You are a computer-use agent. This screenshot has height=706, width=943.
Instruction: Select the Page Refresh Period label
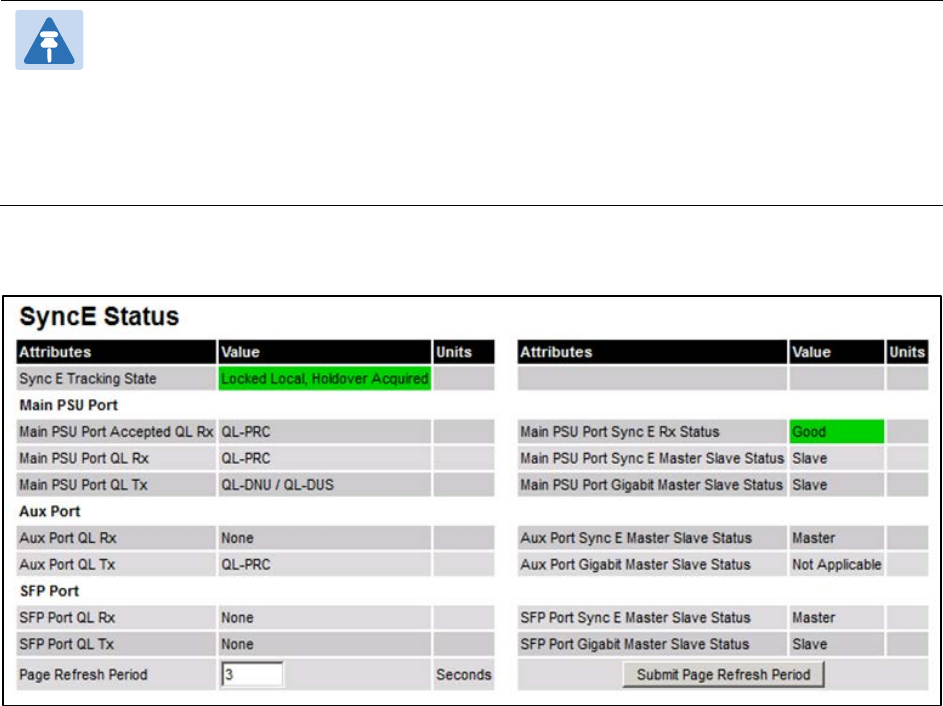(x=83, y=675)
